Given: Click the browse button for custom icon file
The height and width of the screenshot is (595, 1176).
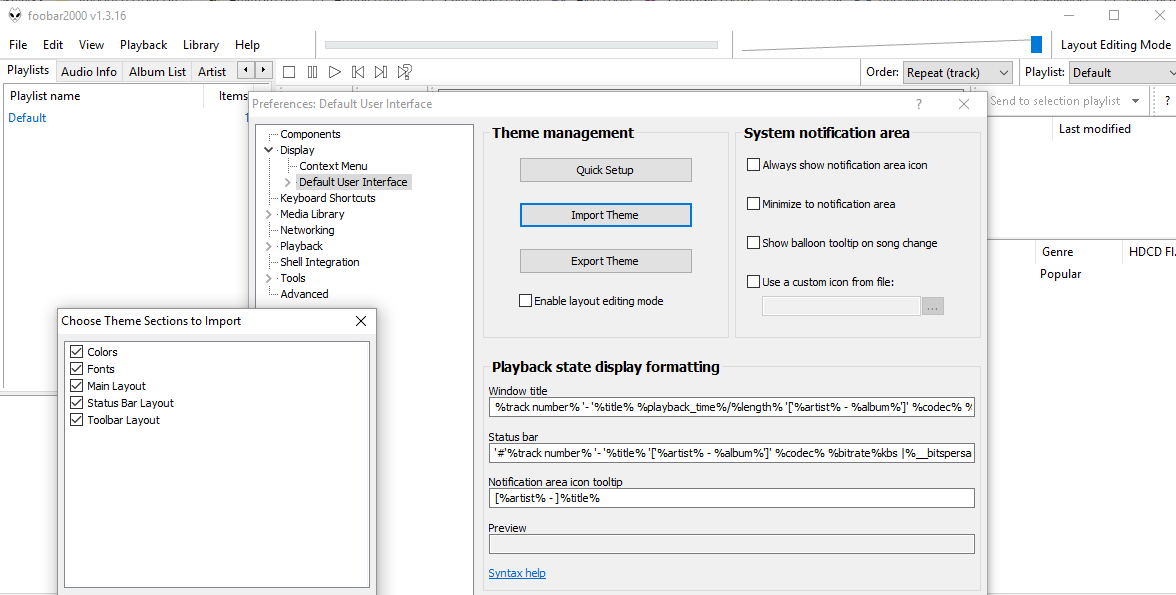Looking at the screenshot, I should tap(933, 307).
